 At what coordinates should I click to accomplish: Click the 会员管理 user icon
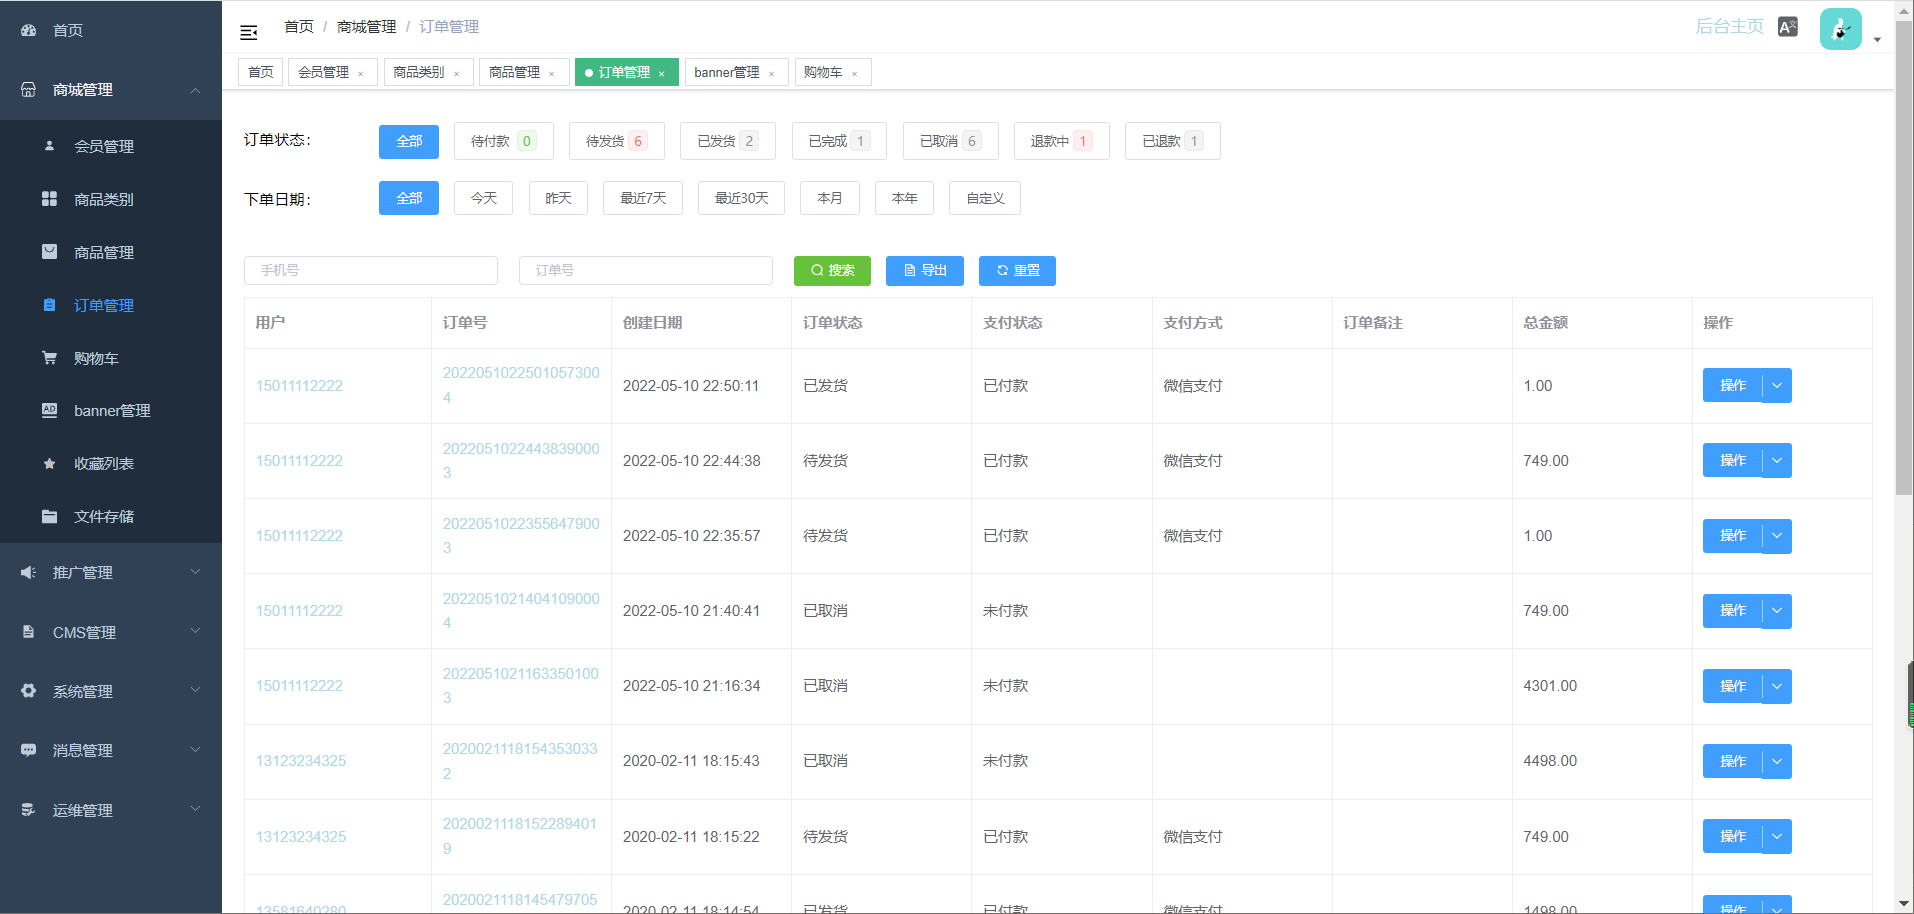tap(50, 145)
